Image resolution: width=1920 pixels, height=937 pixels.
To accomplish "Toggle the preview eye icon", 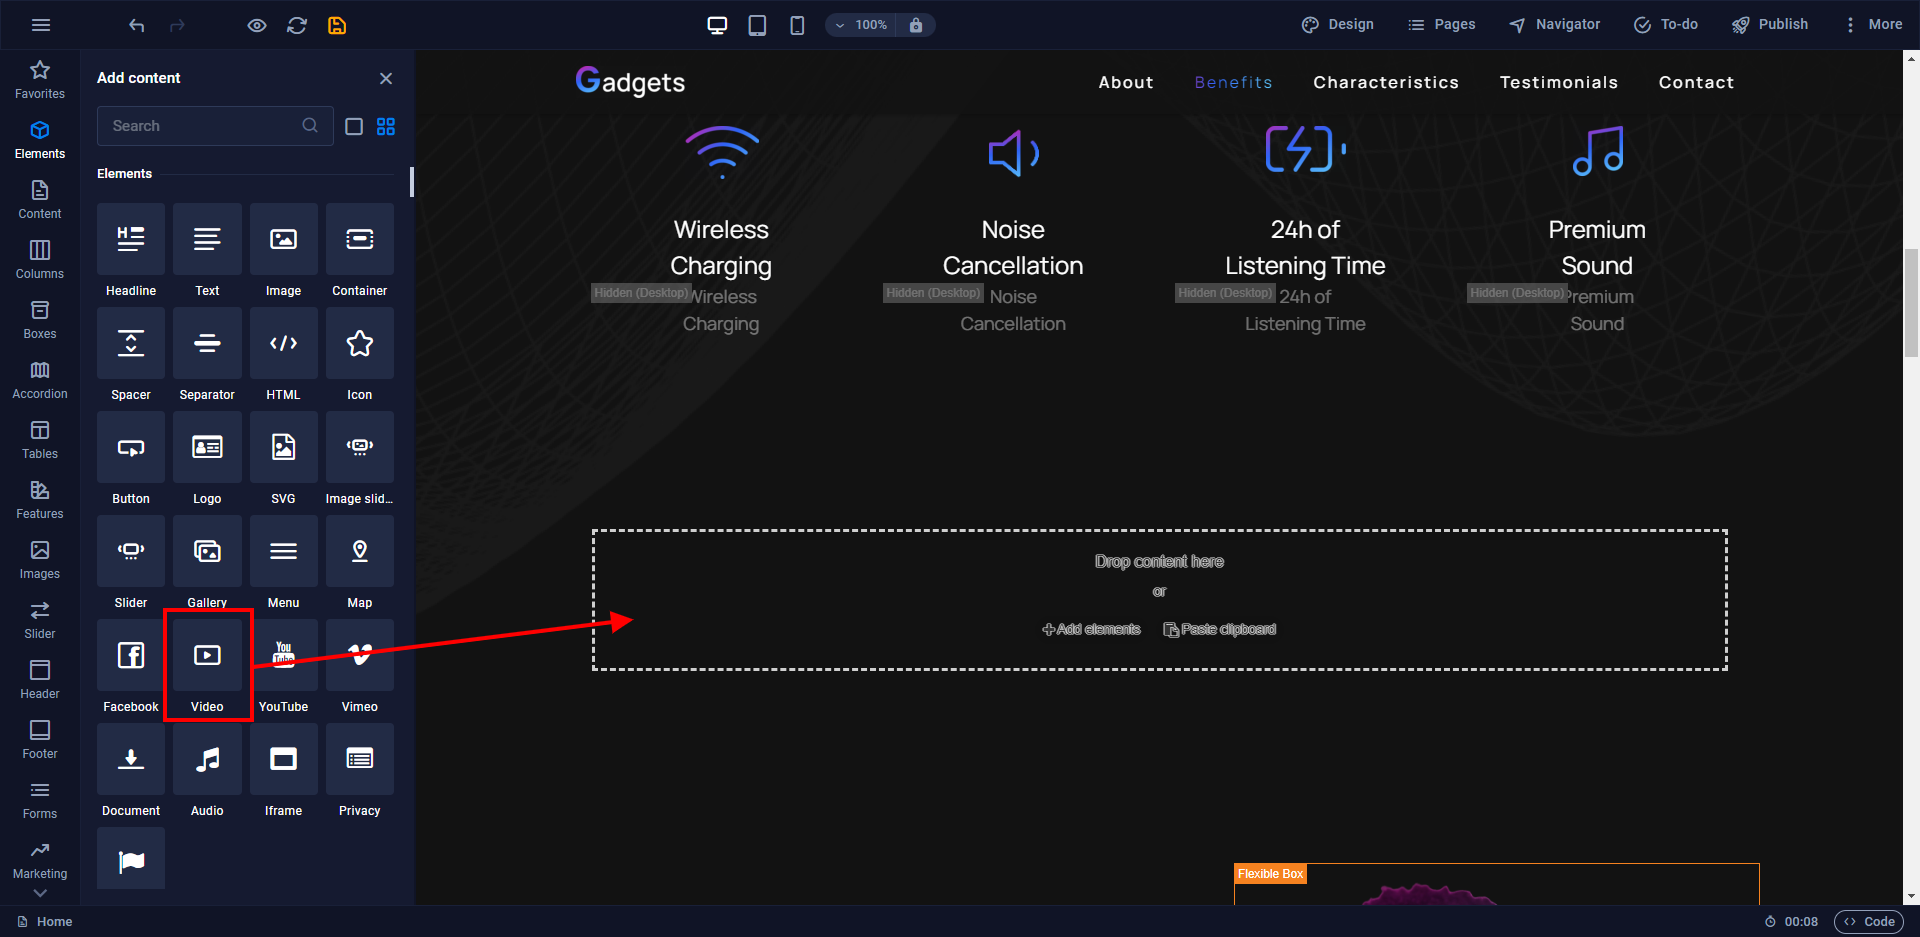I will 257,25.
